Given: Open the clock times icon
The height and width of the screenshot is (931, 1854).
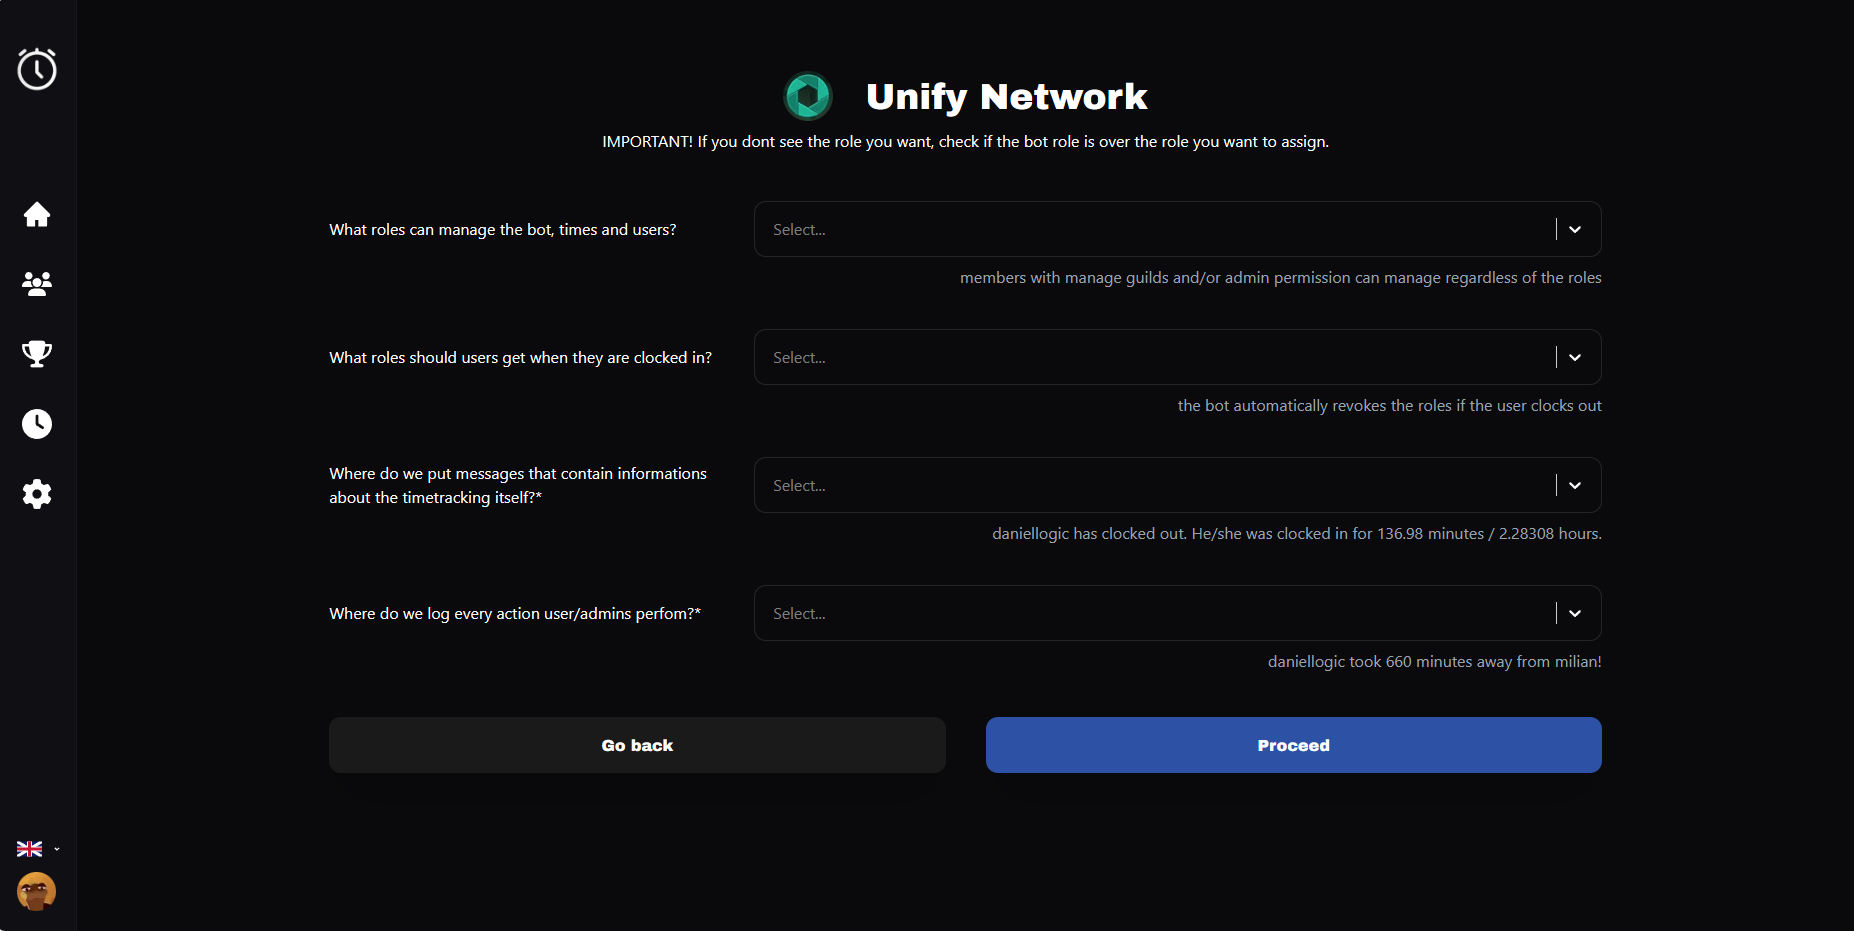Looking at the screenshot, I should coord(37,424).
